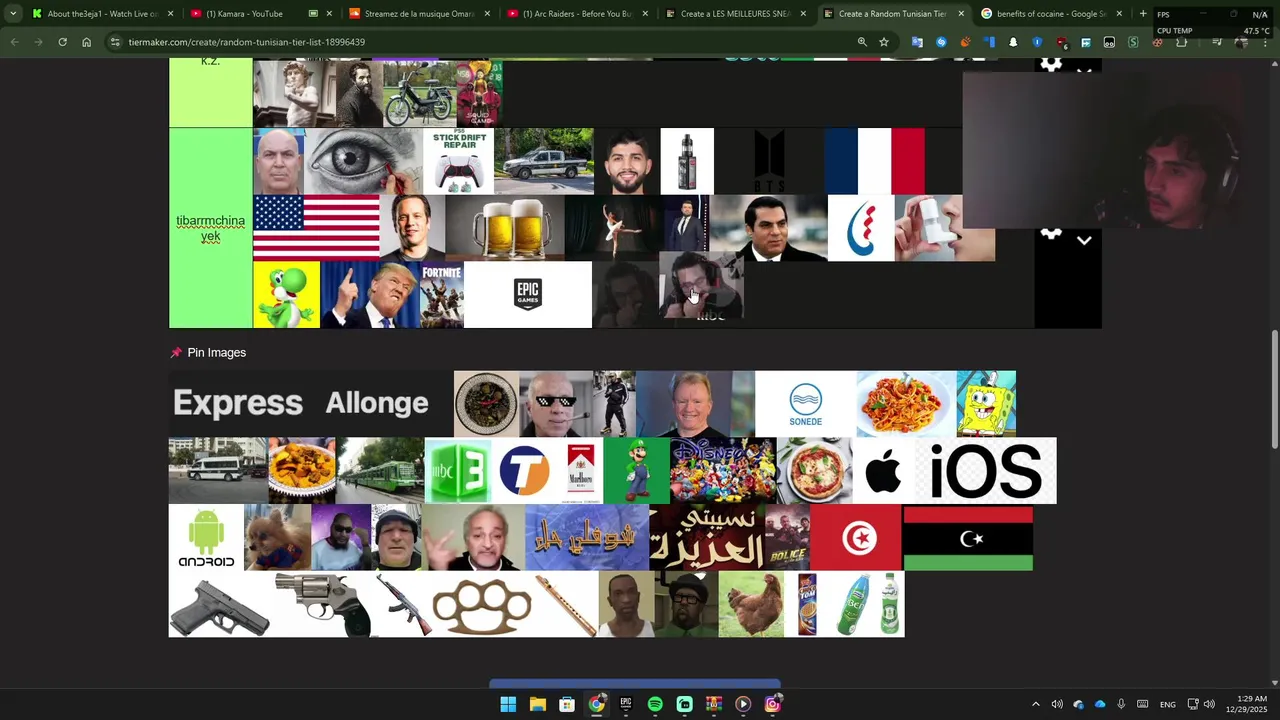Show hidden system tray icons
The height and width of the screenshot is (720, 1280).
point(1035,704)
